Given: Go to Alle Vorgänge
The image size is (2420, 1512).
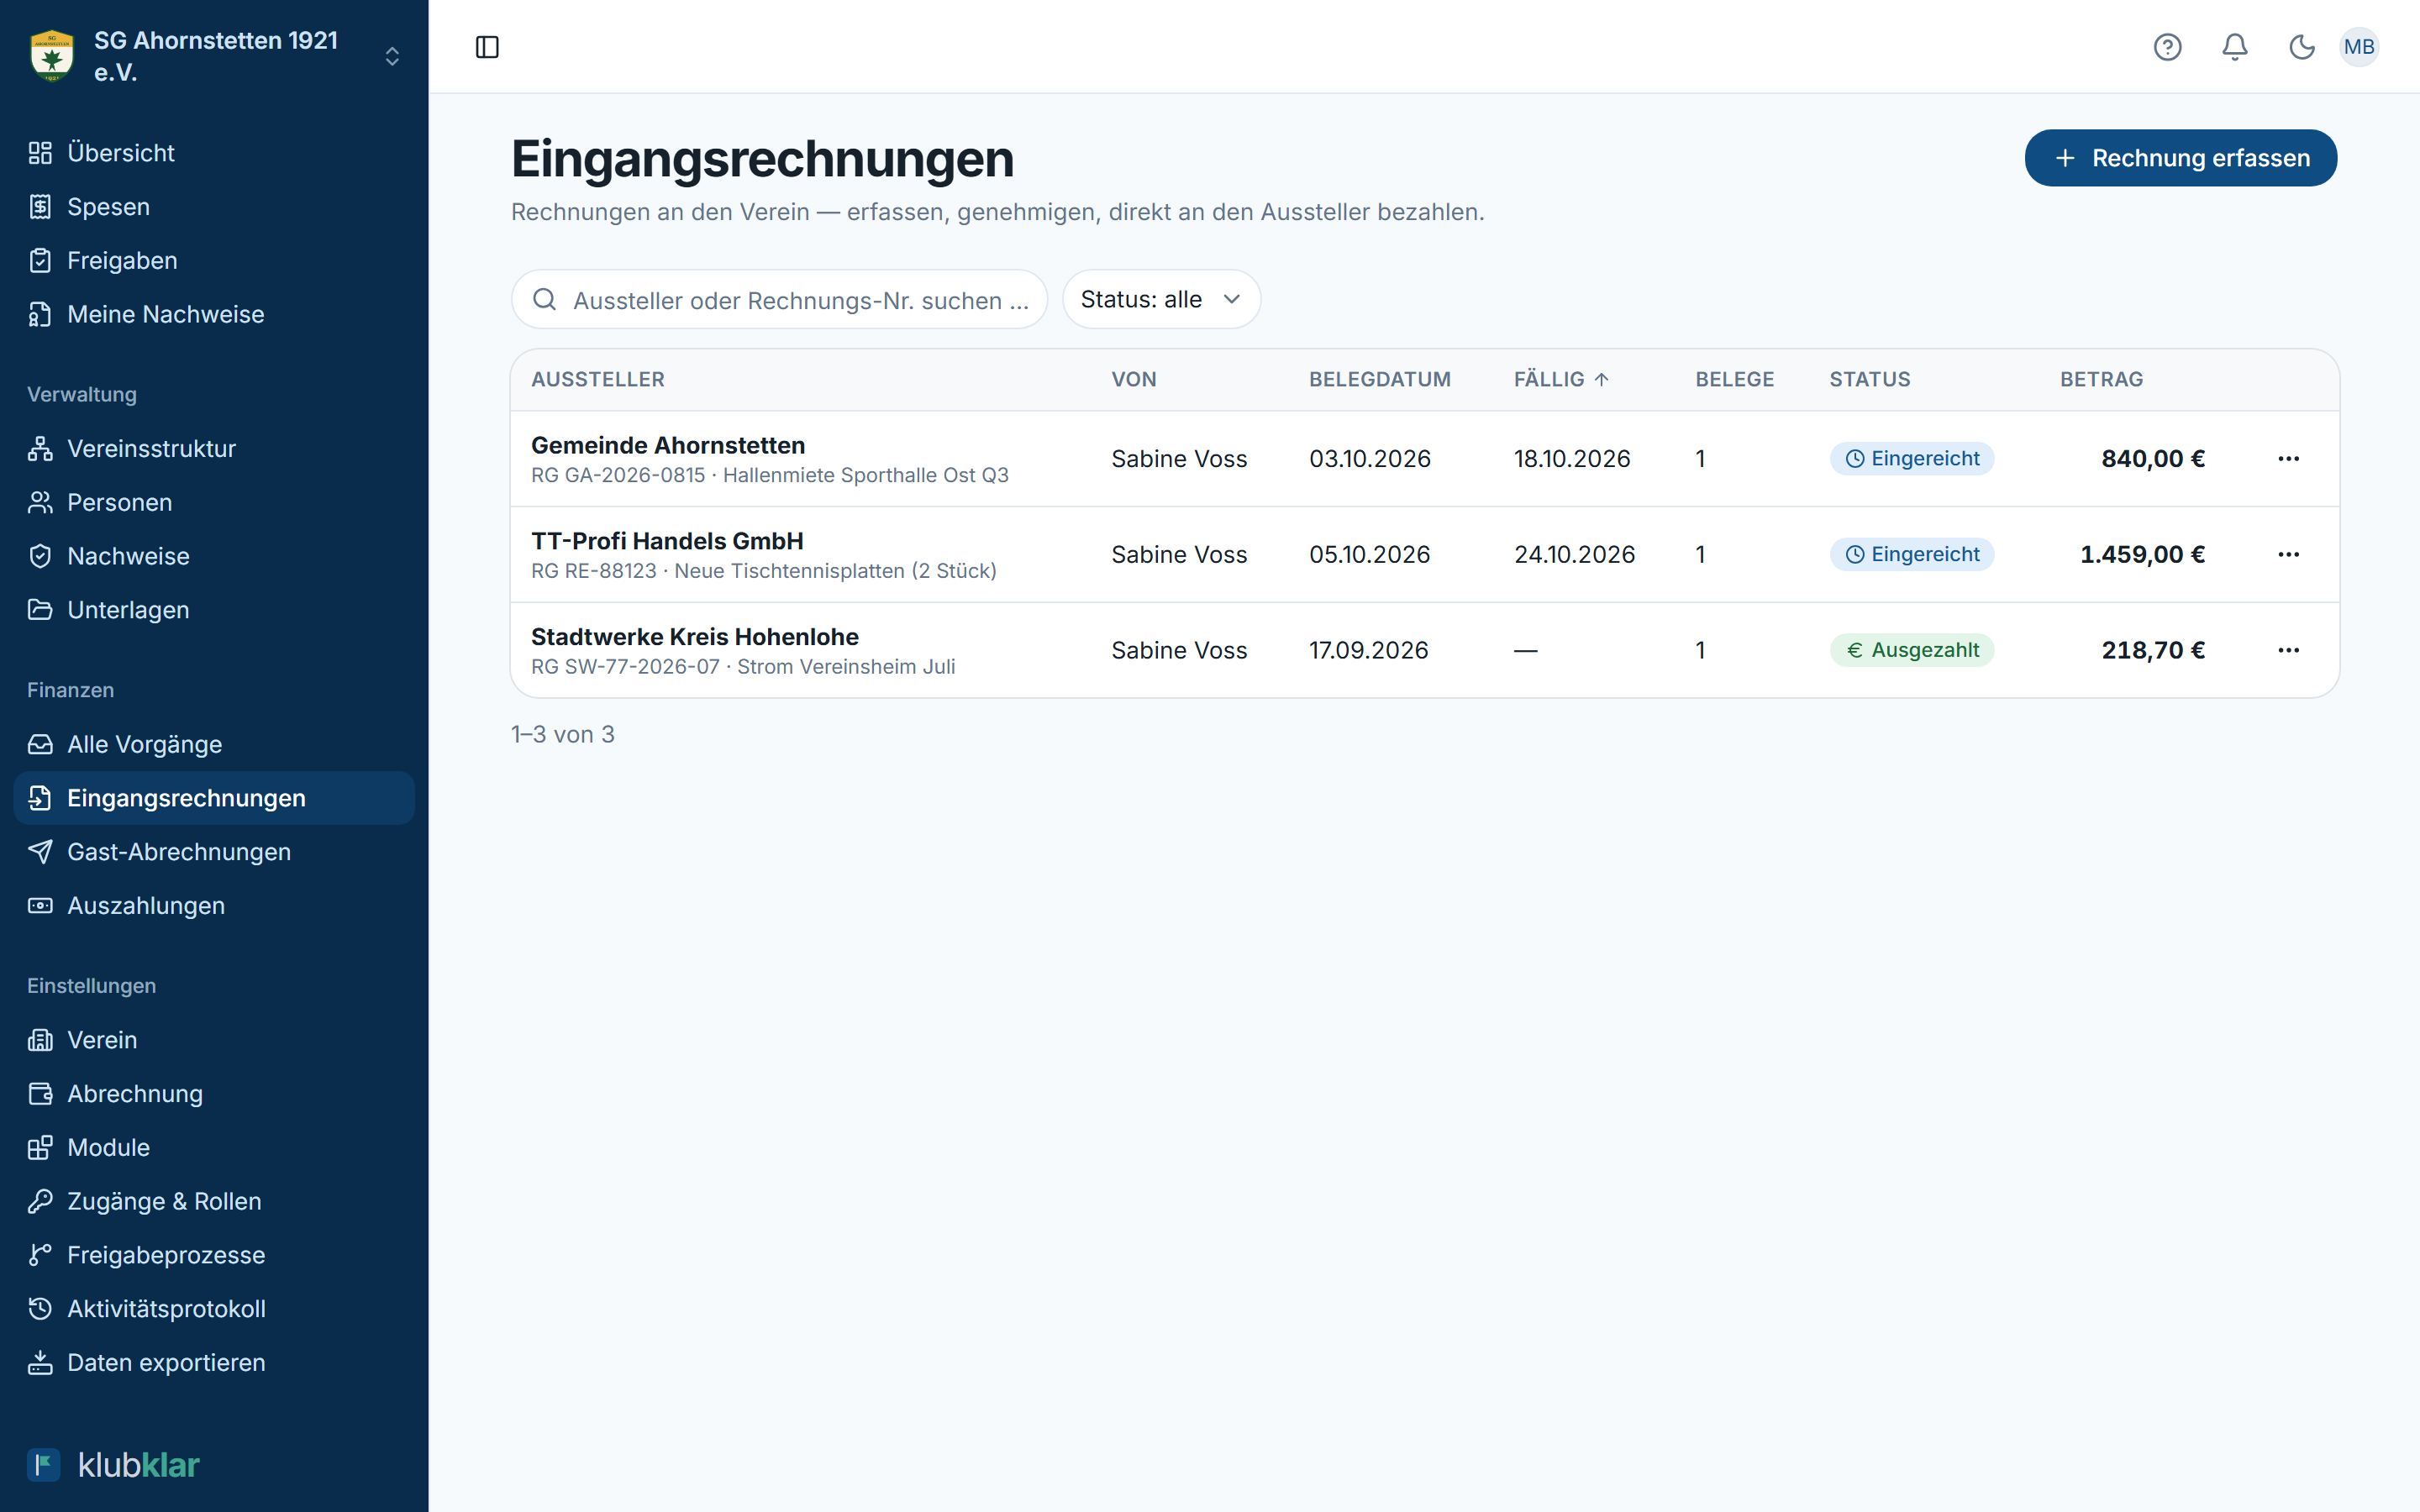Looking at the screenshot, I should pos(214,745).
